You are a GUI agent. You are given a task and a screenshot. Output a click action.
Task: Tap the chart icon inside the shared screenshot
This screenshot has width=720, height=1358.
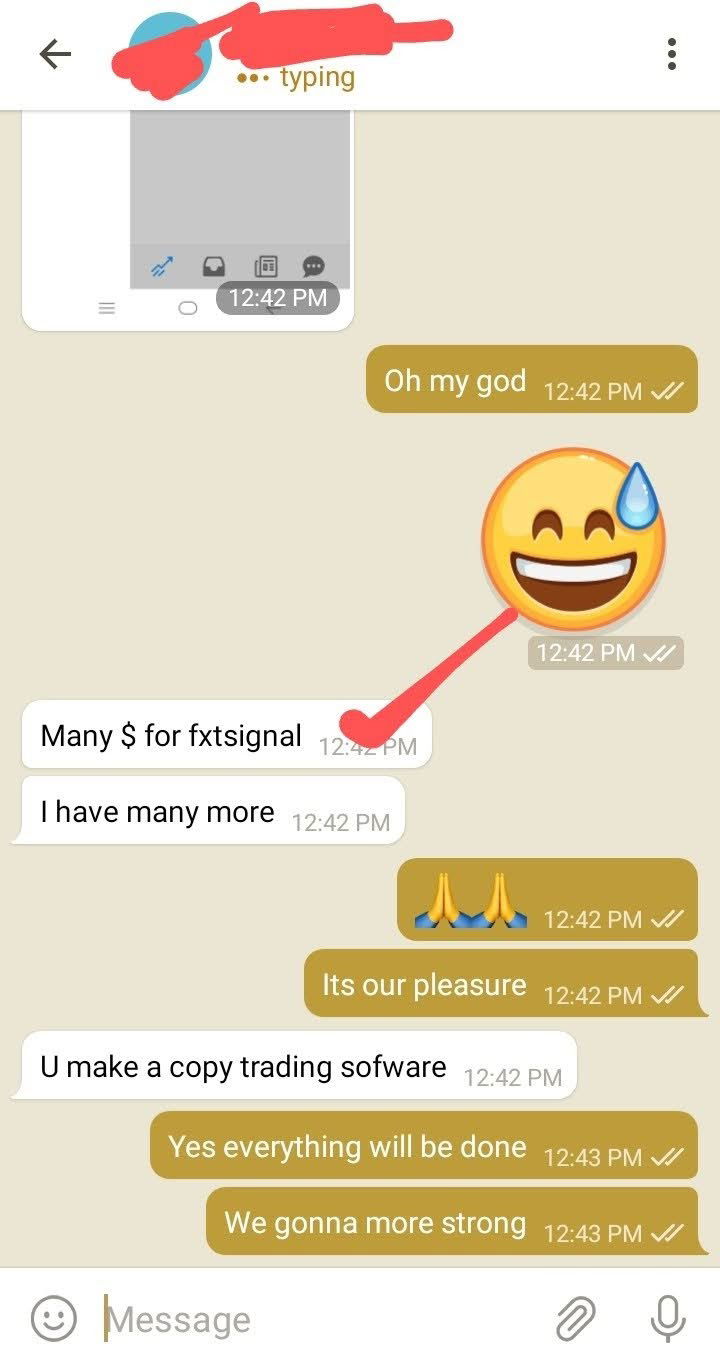pyautogui.click(x=161, y=266)
